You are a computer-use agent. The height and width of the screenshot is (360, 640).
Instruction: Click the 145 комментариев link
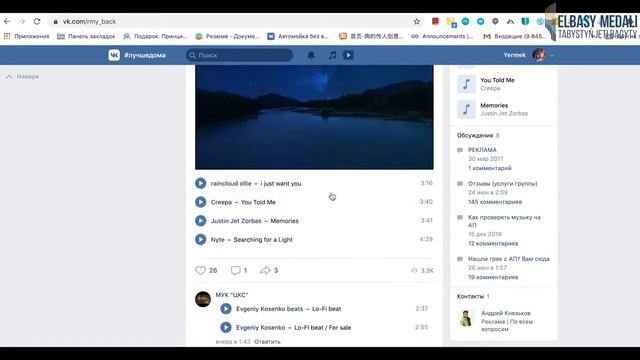(495, 202)
